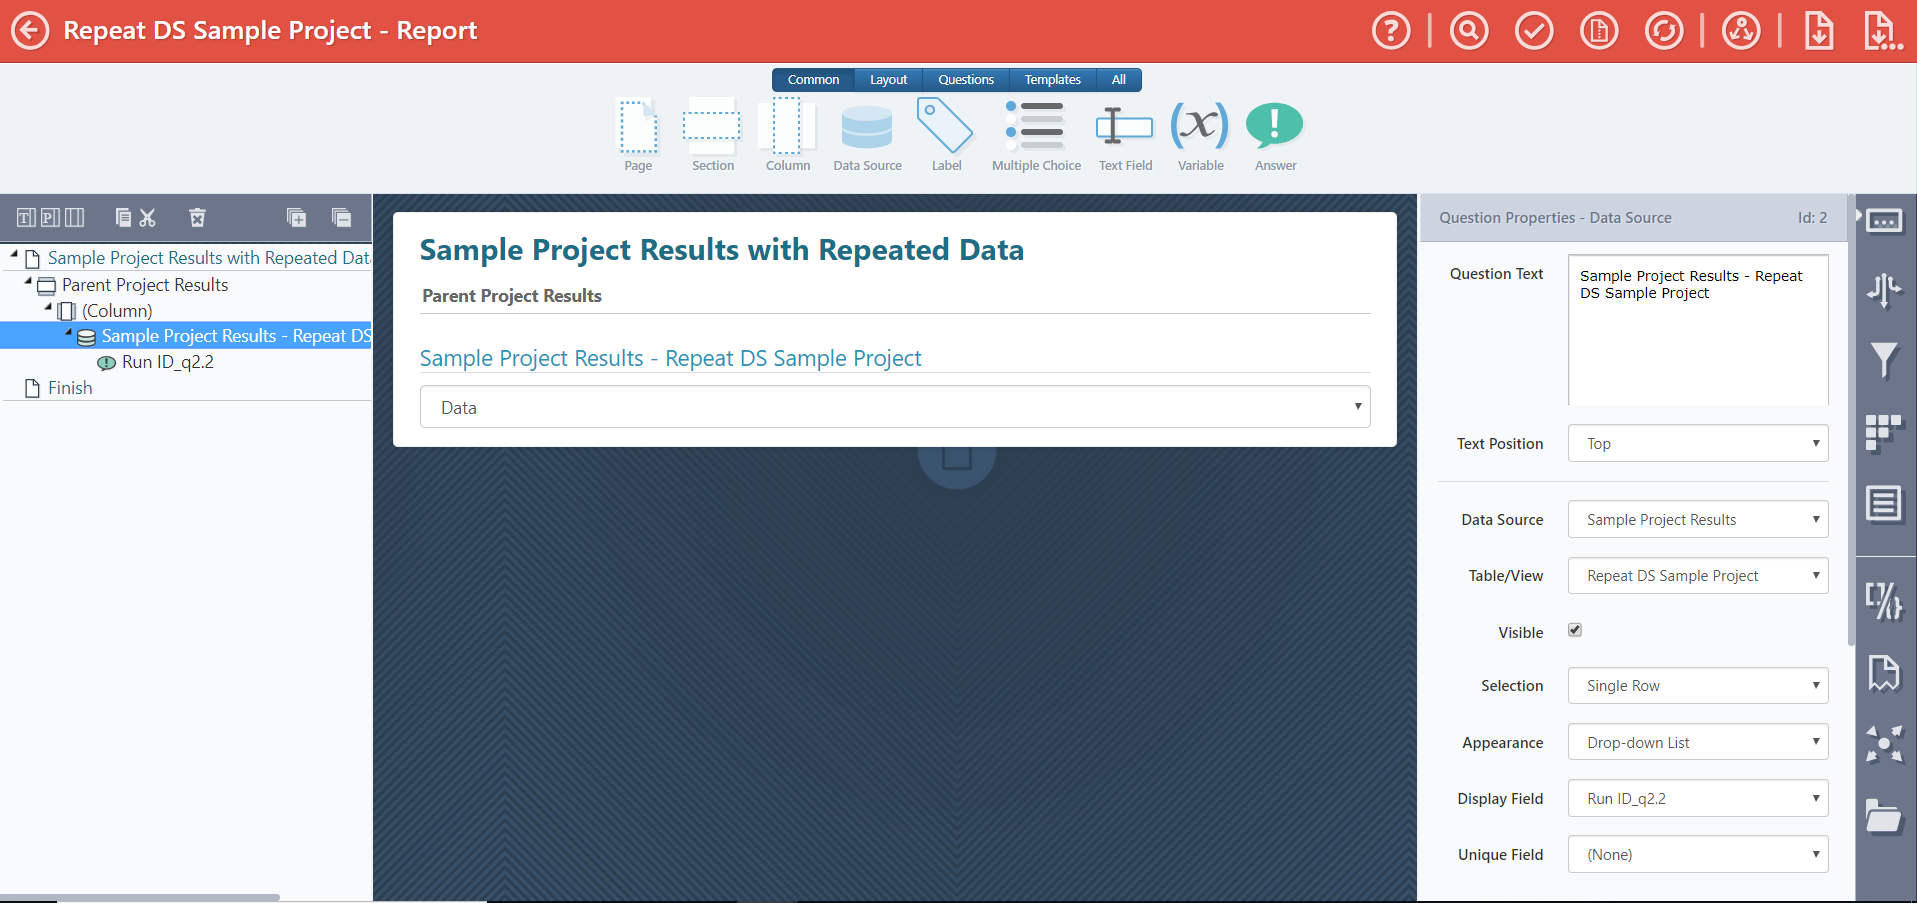Open the Selection dropdown
This screenshot has width=1917, height=903.
(1698, 685)
